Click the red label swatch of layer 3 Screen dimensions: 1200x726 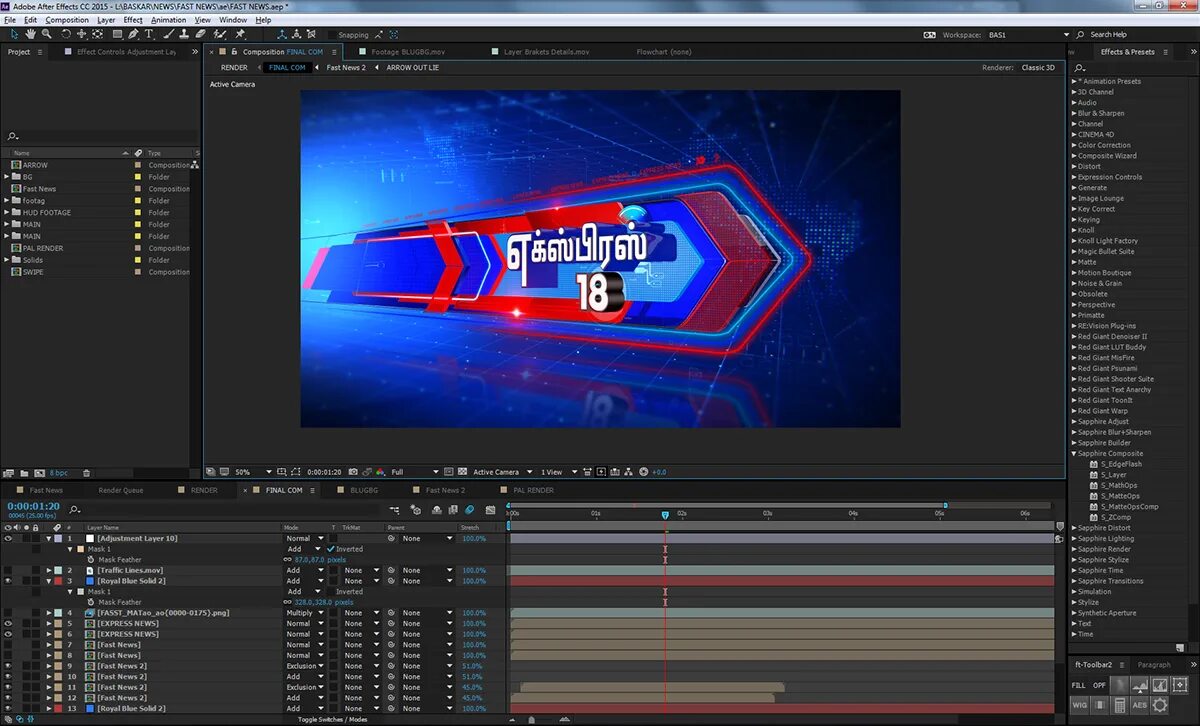(x=58, y=581)
